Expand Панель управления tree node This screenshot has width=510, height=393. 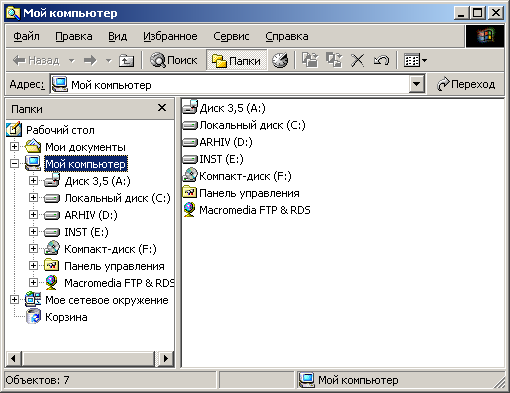point(33,265)
